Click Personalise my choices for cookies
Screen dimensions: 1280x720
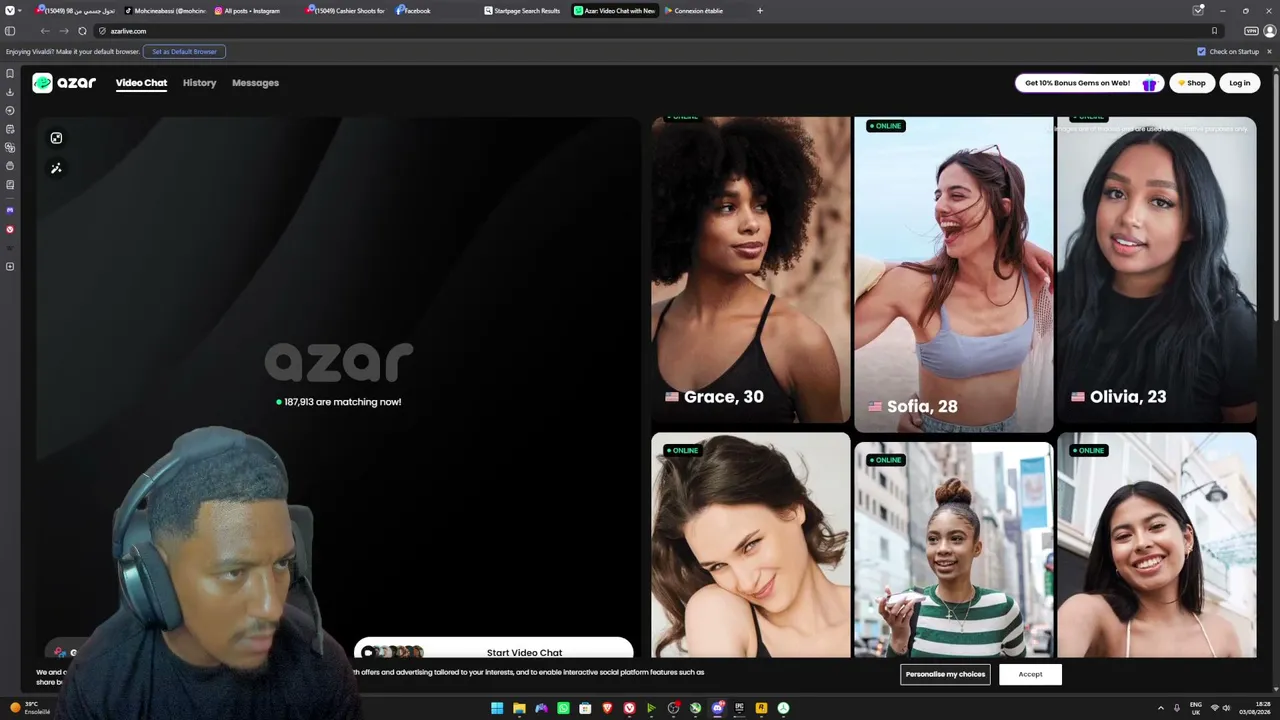pos(945,674)
